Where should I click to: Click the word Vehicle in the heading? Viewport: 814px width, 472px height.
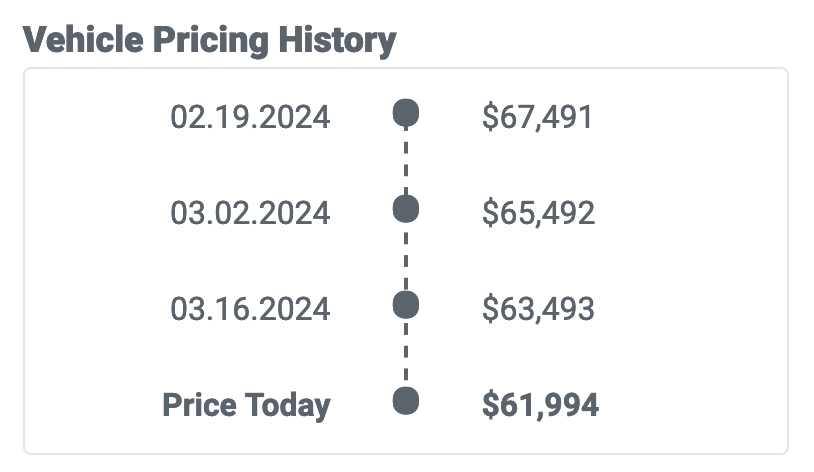pos(83,39)
